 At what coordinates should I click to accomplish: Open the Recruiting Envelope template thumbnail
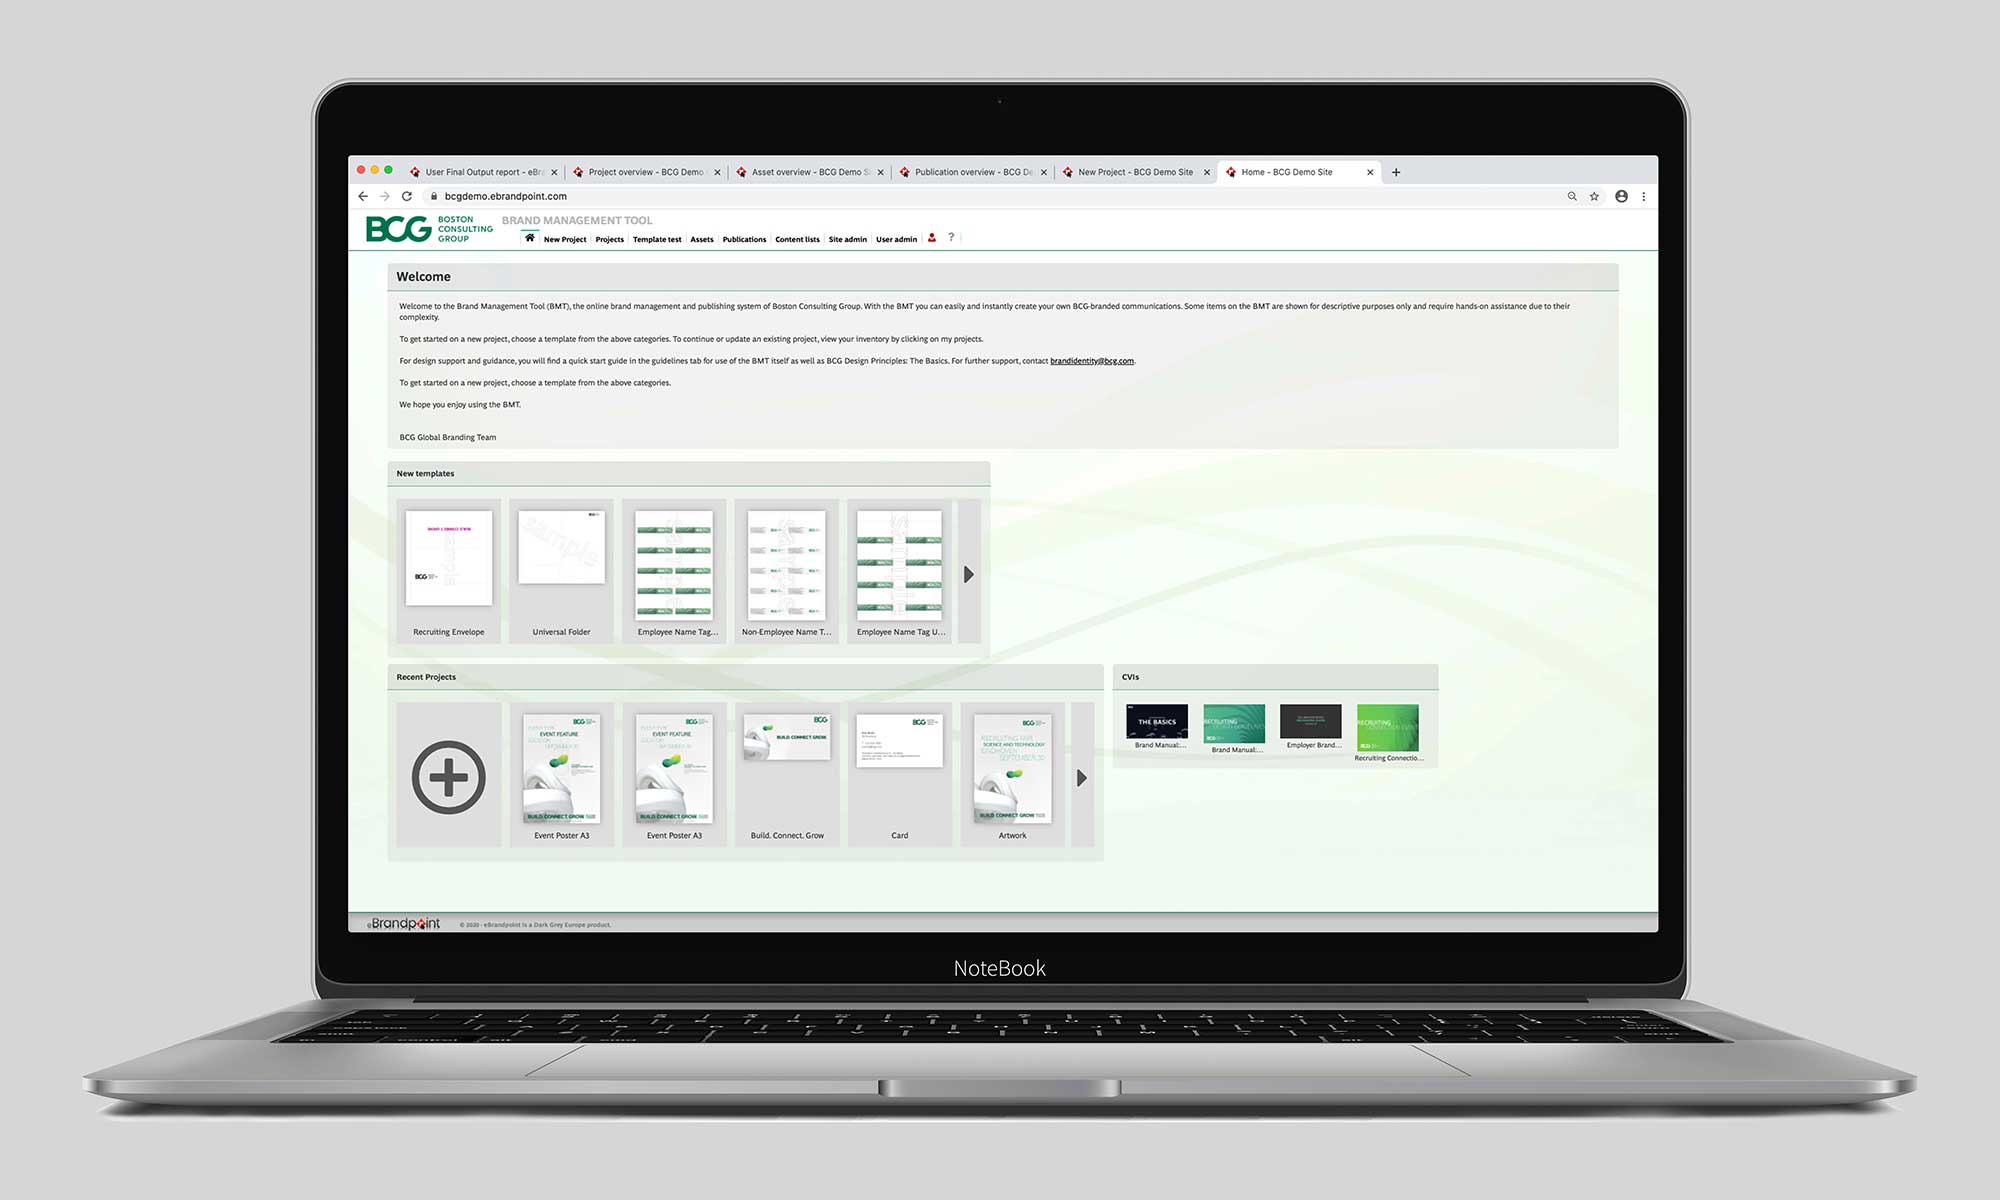449,558
